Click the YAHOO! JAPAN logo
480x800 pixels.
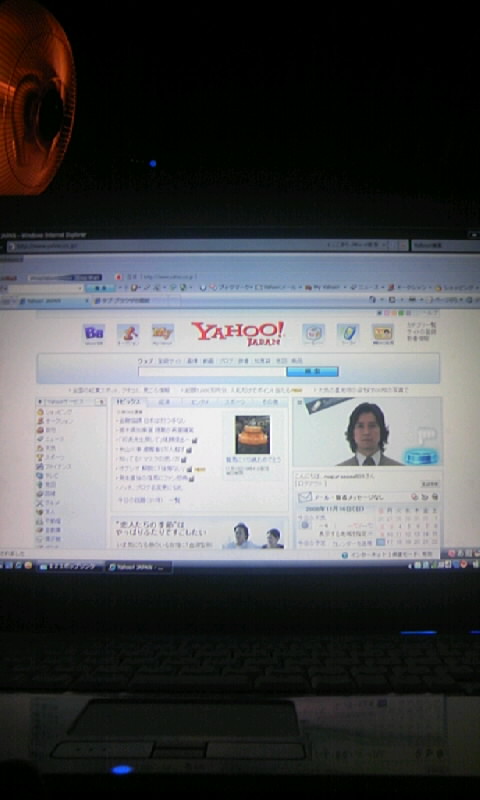pyautogui.click(x=238, y=333)
